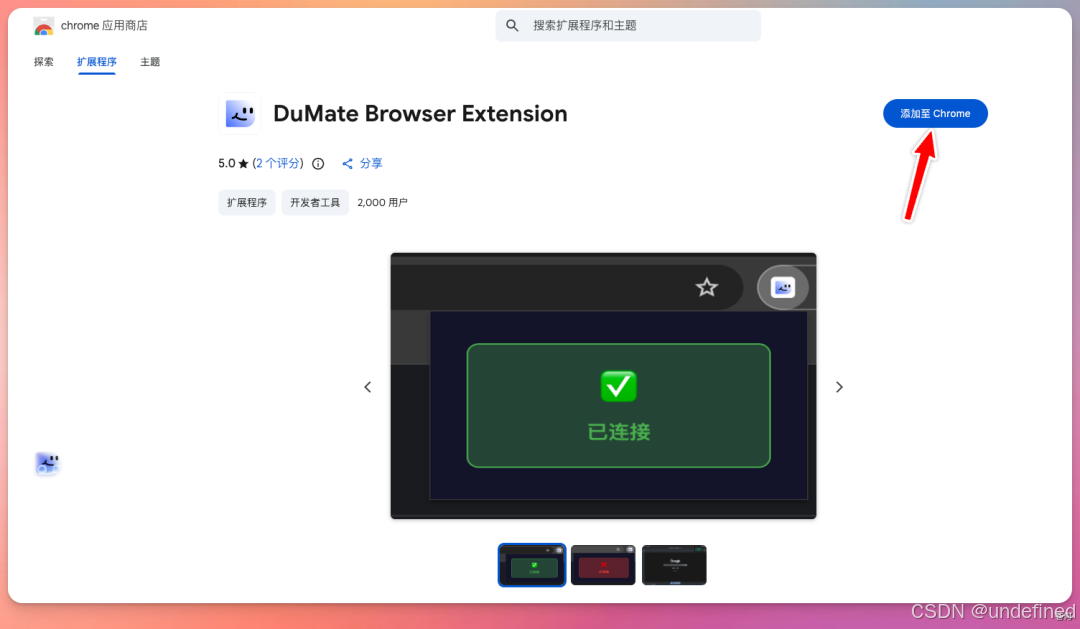Open the 开发者工具 category chip
Screen dimensions: 1080x629
[315, 203]
